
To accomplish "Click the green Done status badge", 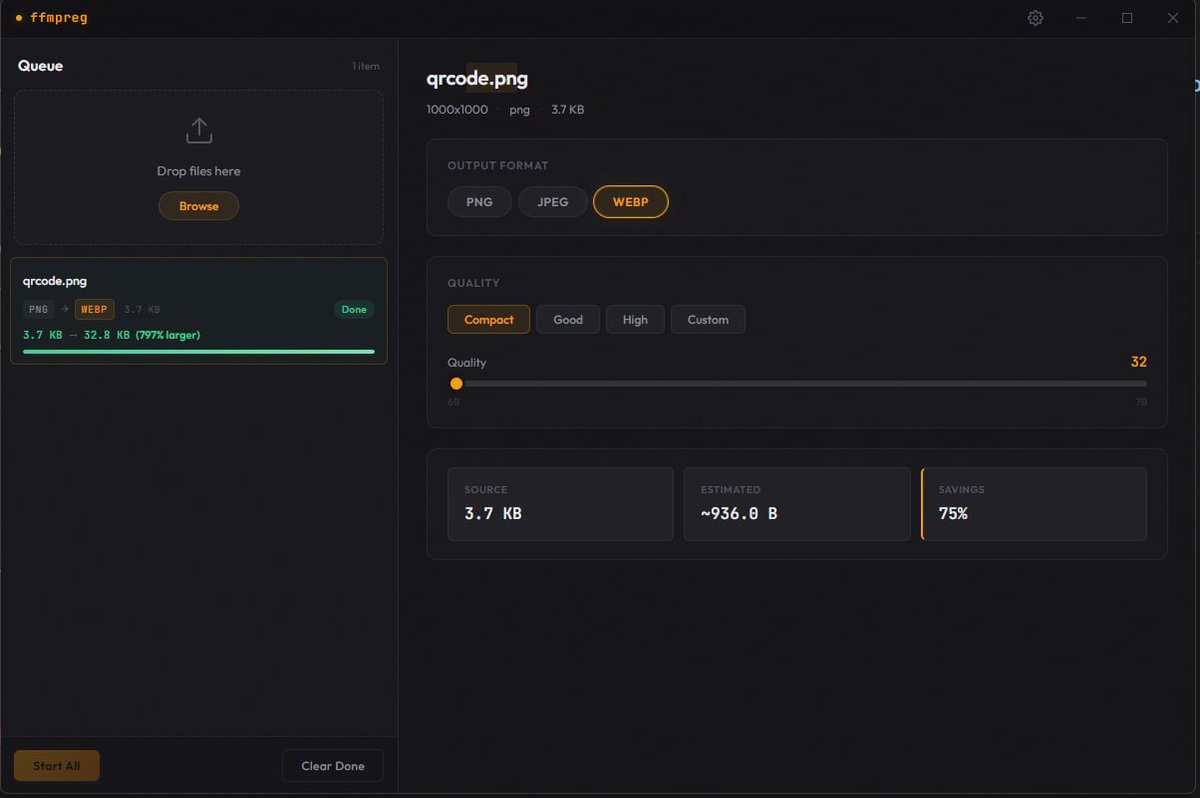I will (354, 310).
